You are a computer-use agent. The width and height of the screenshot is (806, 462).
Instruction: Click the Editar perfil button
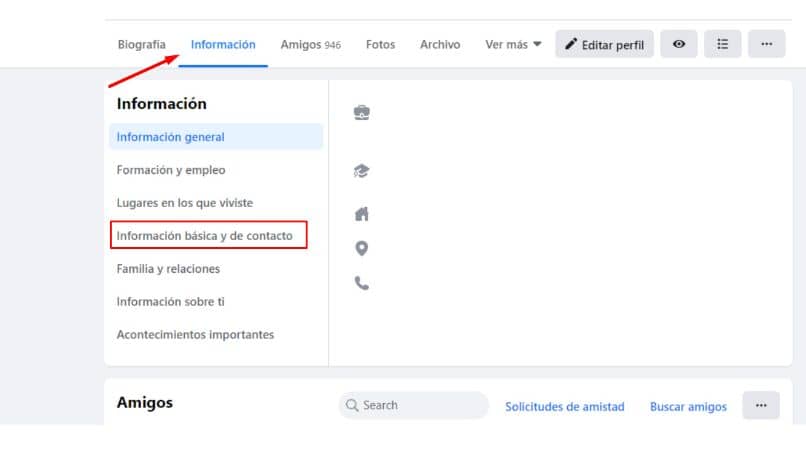[x=604, y=44]
